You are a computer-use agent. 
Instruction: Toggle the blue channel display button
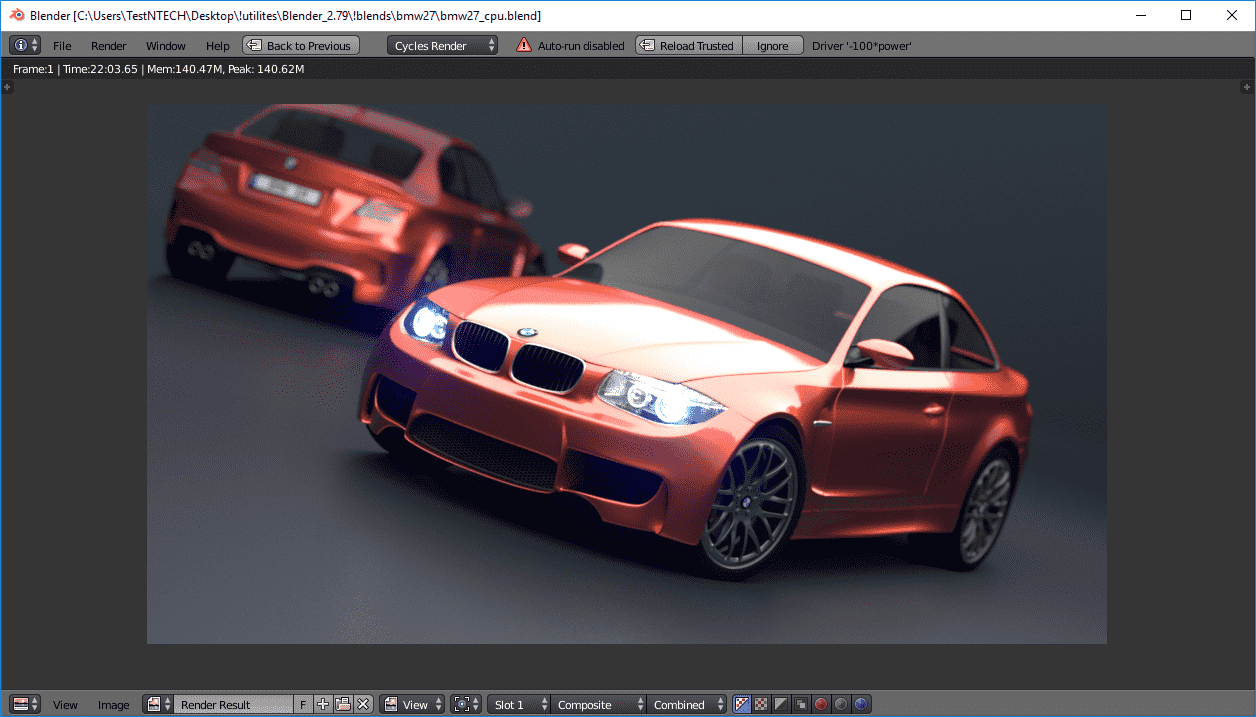[861, 705]
